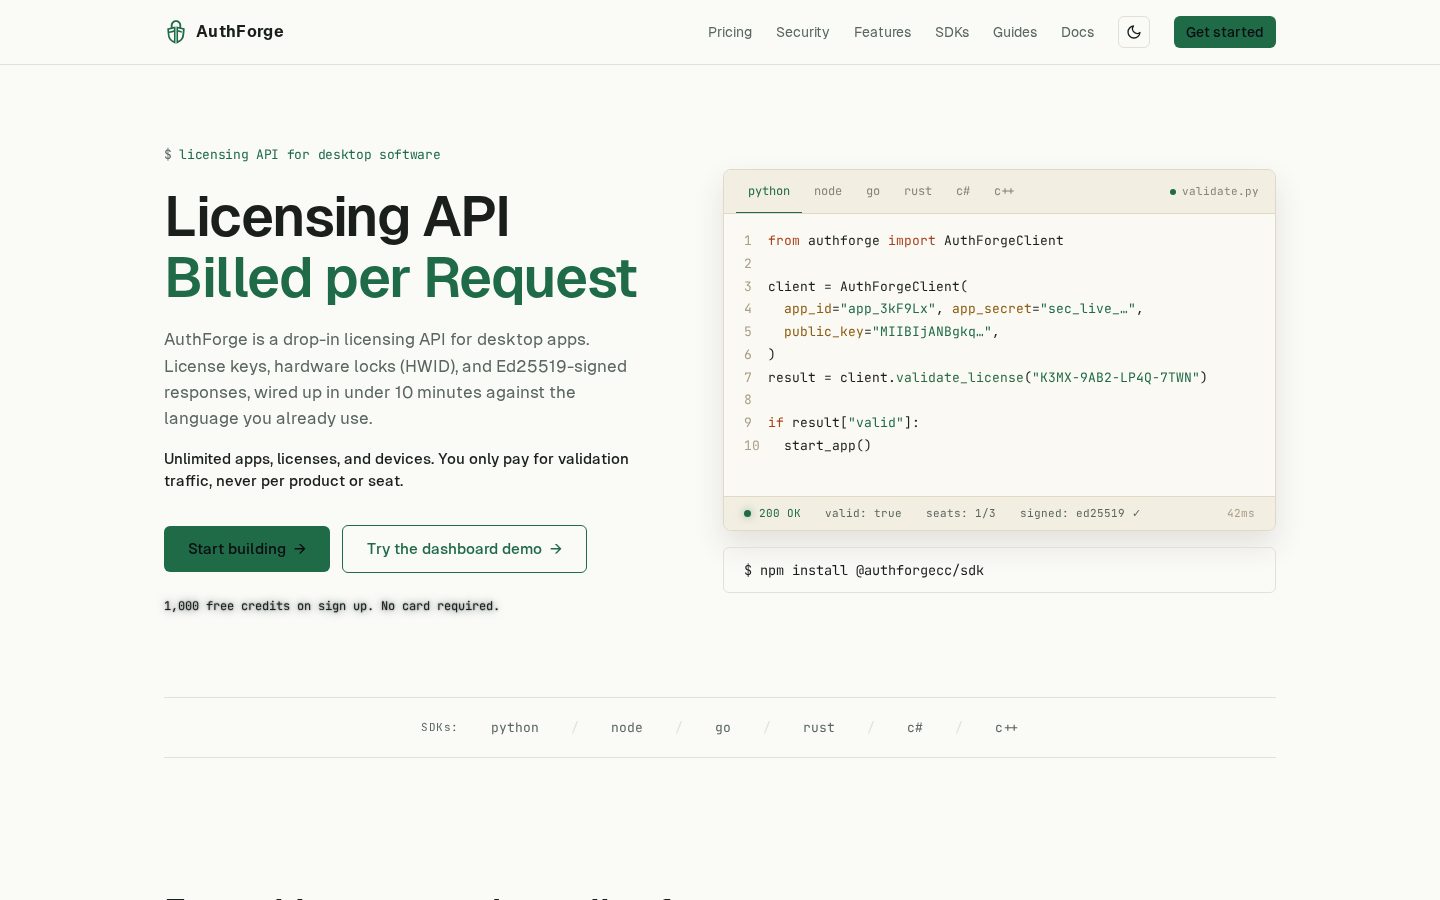Click the 'Billed per Request' heading
The image size is (1440, 900).
(401, 278)
